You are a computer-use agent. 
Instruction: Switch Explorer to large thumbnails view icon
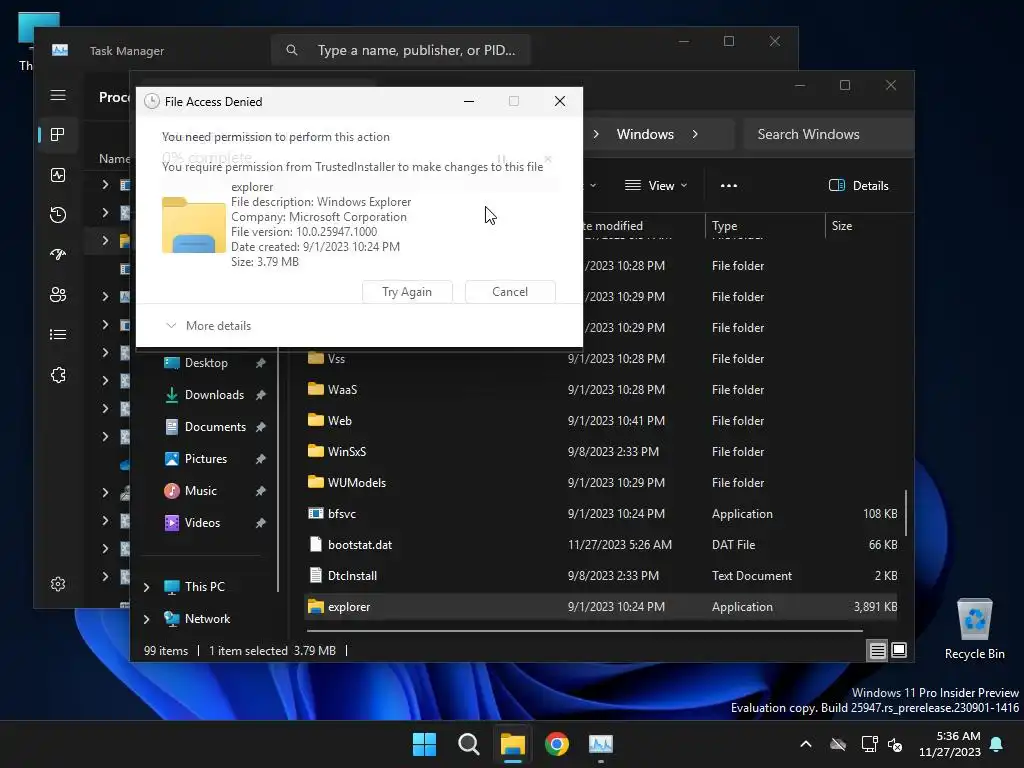coord(899,650)
